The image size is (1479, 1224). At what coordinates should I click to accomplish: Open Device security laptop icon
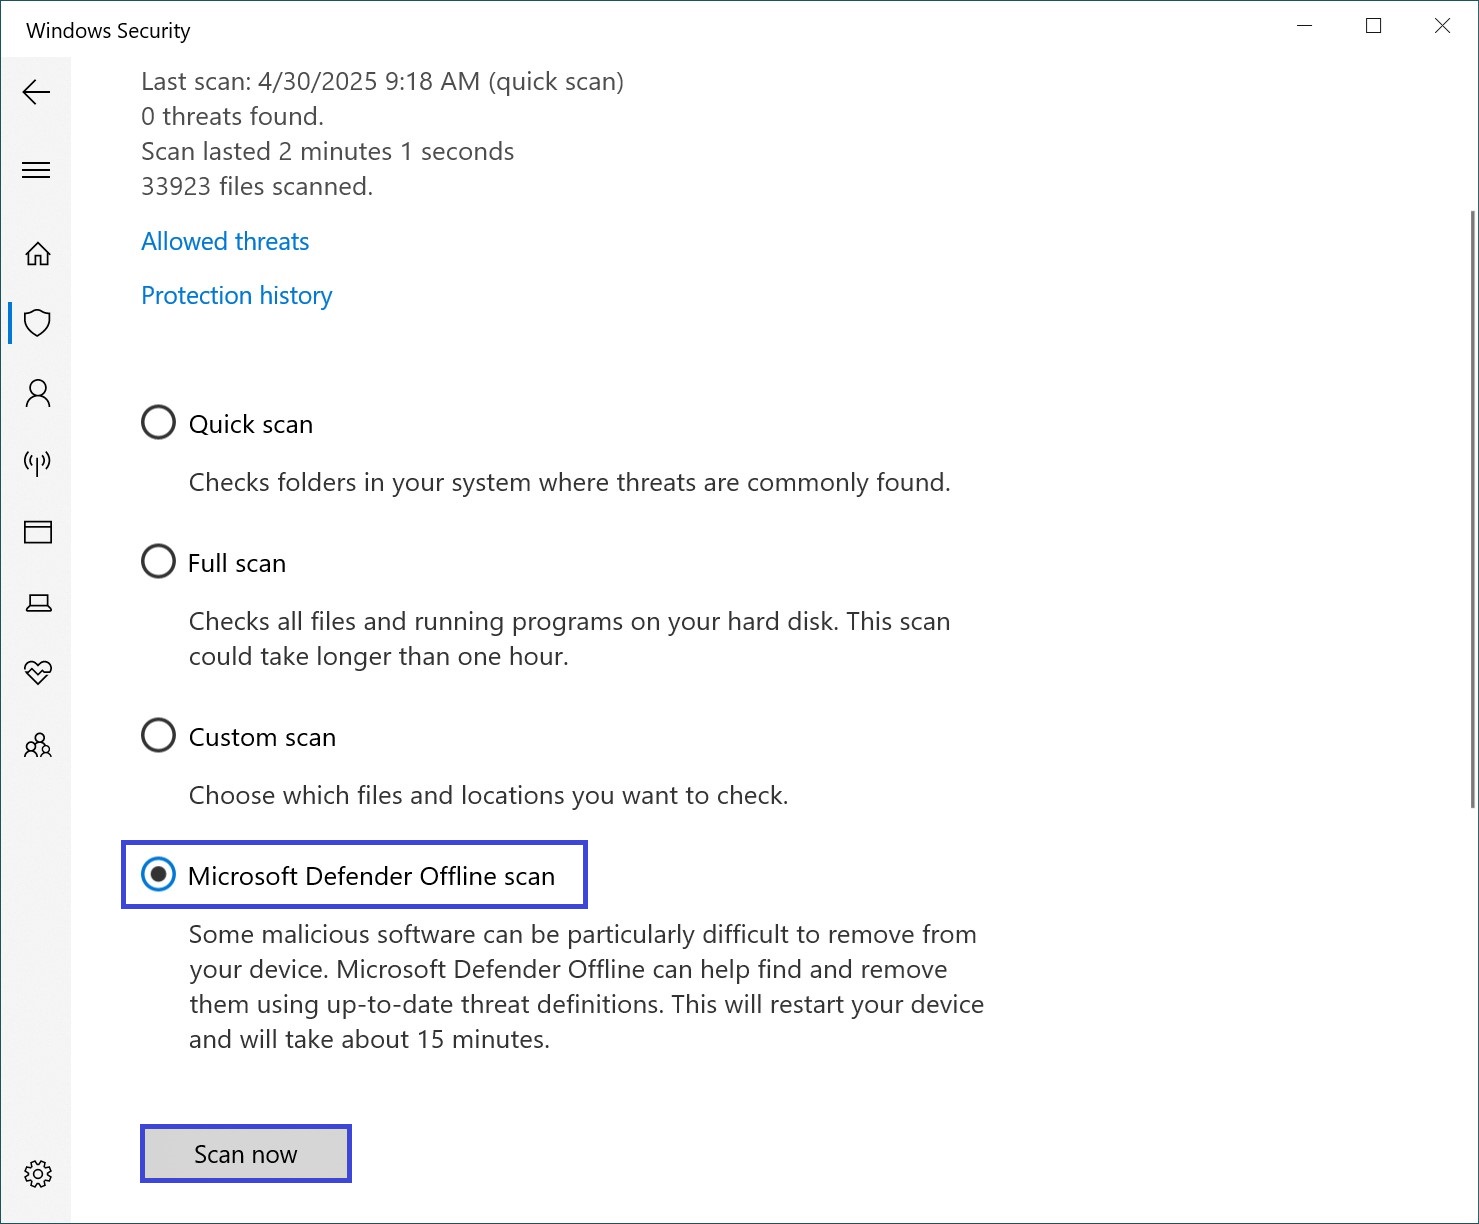[38, 602]
